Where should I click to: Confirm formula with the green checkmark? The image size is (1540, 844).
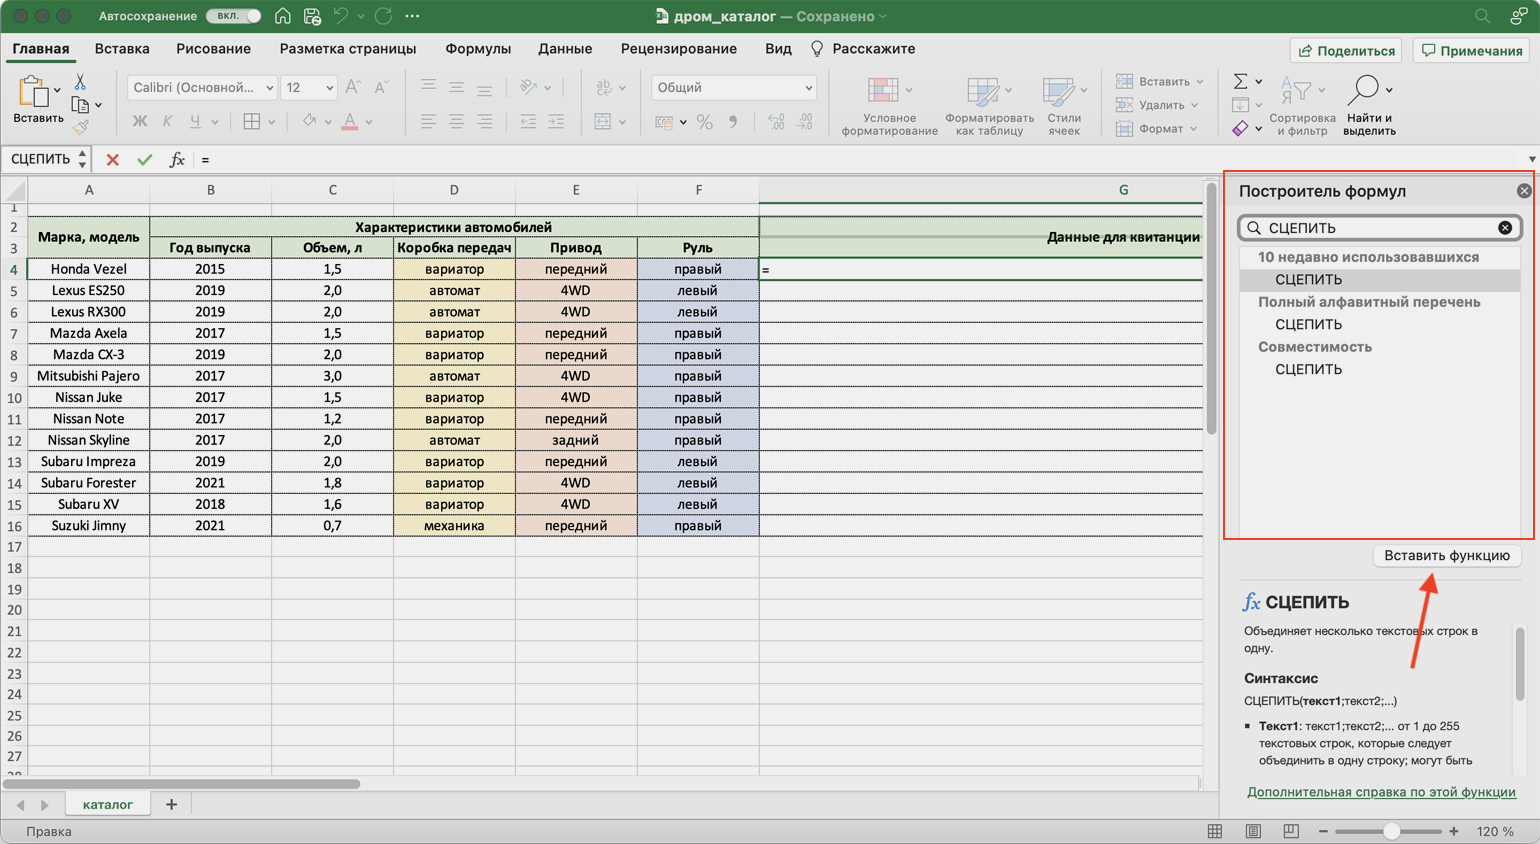coord(144,160)
